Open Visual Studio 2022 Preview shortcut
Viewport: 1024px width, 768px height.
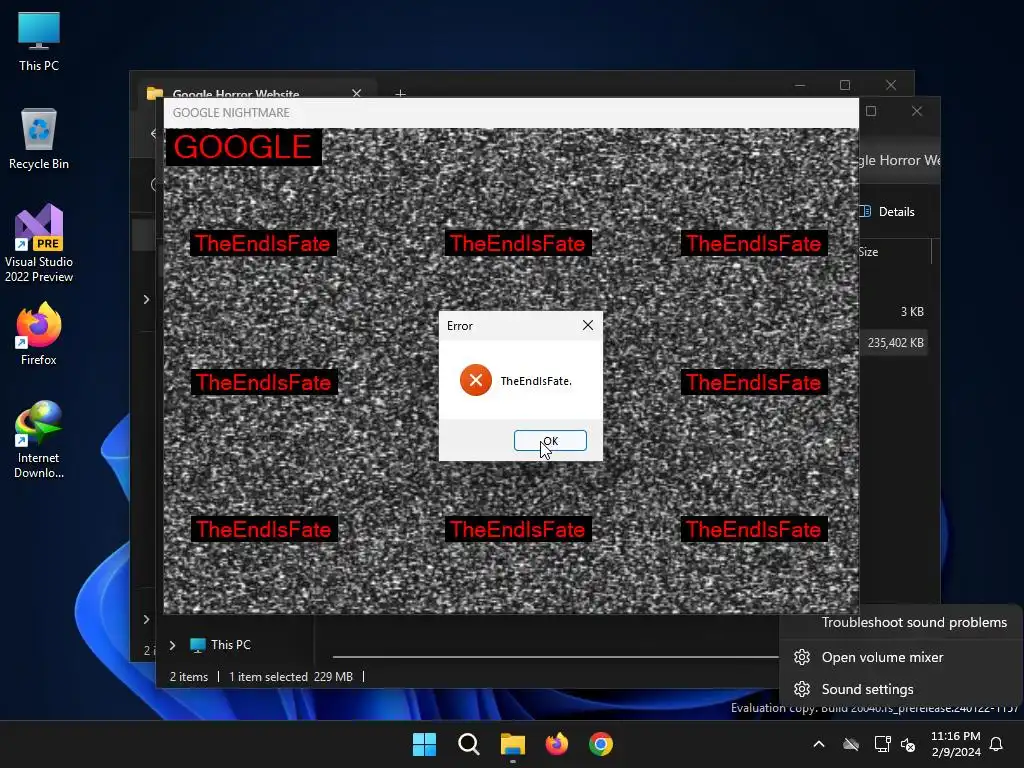point(39,244)
